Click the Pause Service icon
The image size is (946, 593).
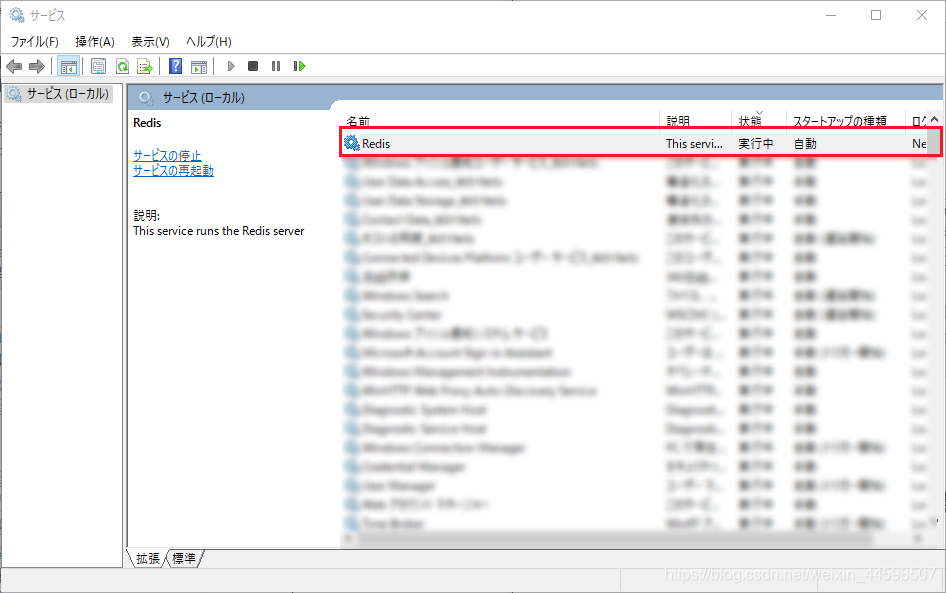(x=276, y=66)
